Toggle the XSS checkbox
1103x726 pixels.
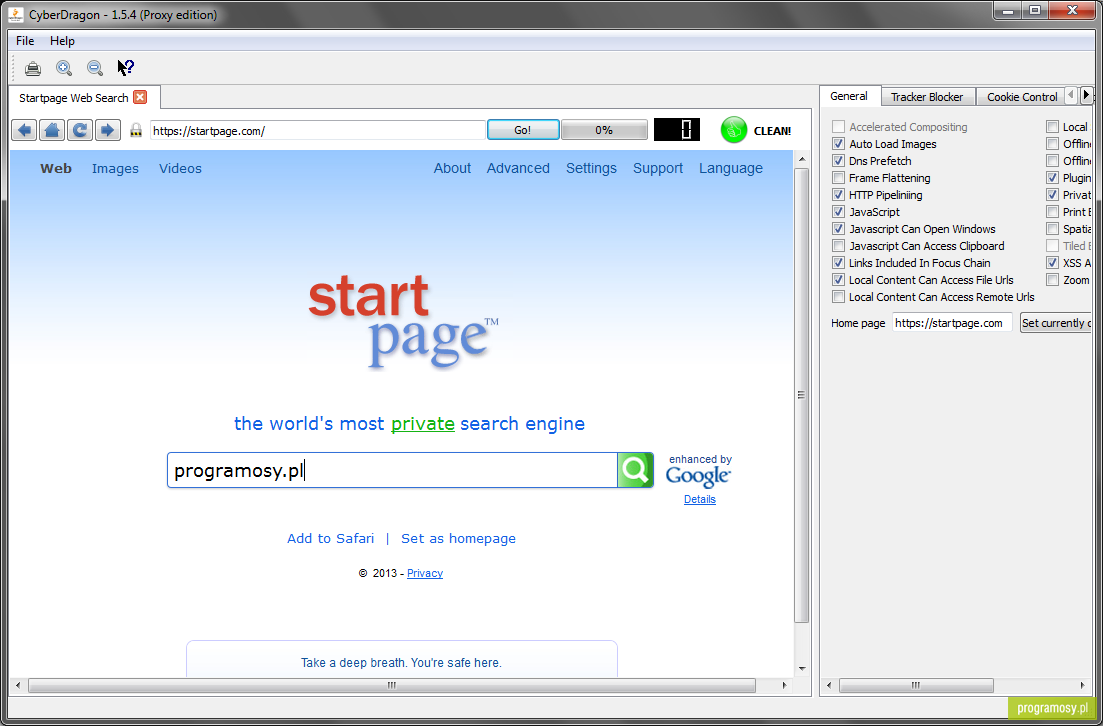(x=1052, y=262)
